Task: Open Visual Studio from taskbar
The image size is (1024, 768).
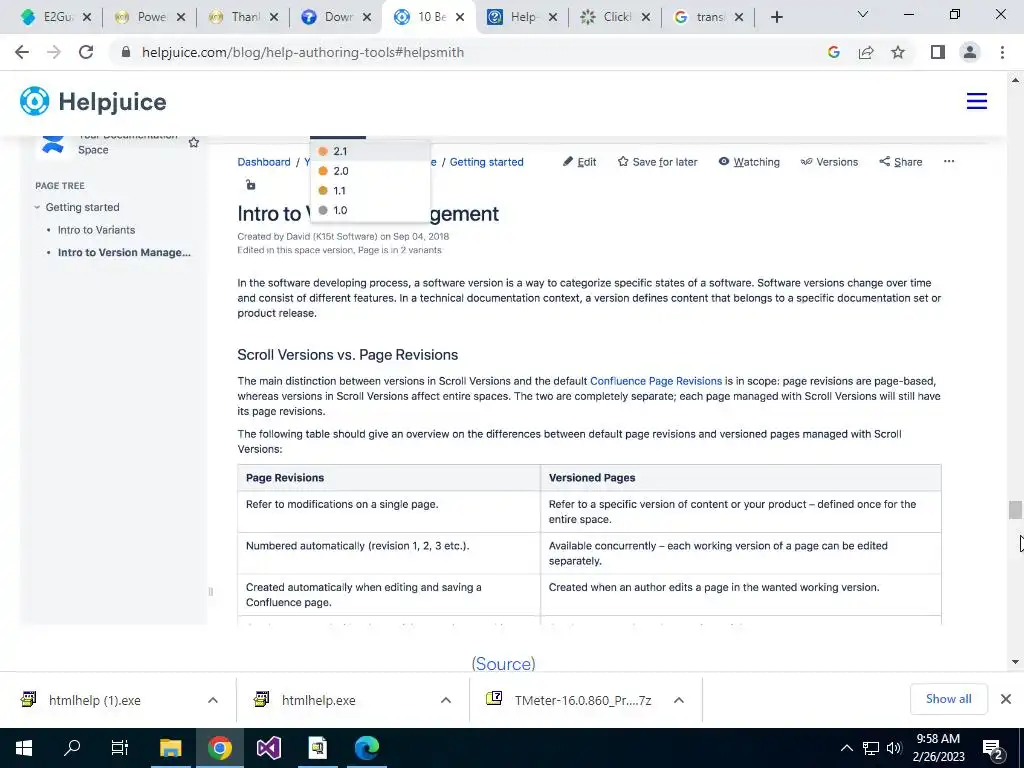Action: (268, 748)
